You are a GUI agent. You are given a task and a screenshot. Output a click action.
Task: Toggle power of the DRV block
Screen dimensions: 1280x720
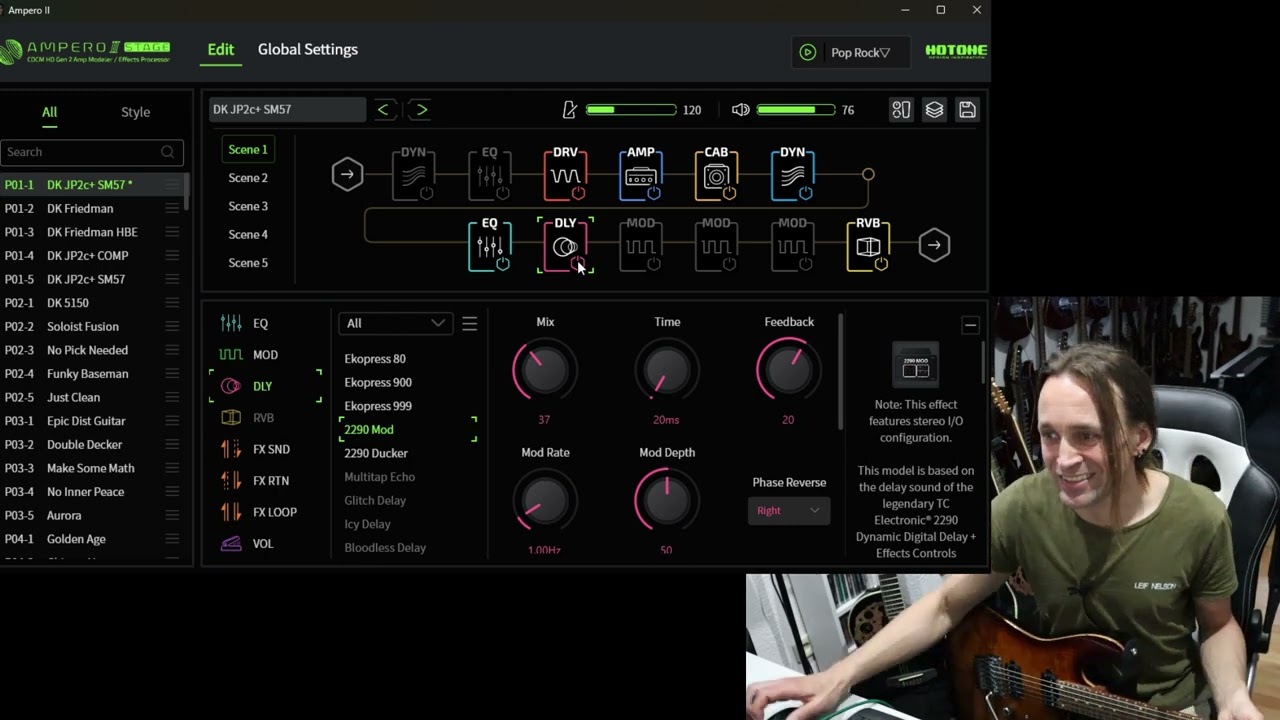coord(578,193)
